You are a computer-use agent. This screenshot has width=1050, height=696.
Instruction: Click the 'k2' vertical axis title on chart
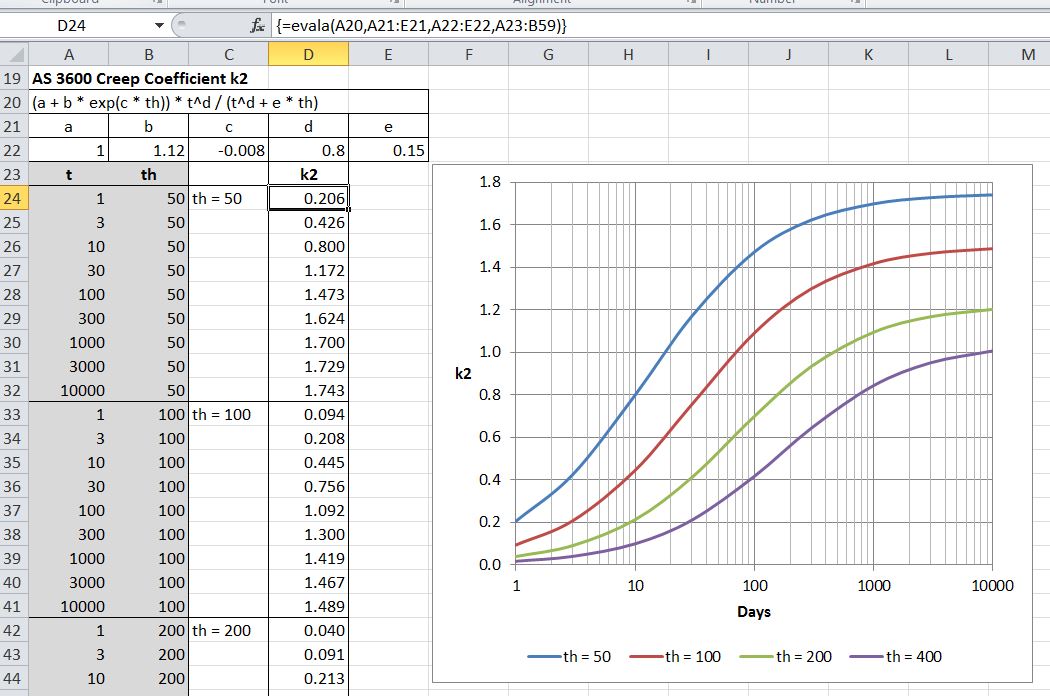461,374
